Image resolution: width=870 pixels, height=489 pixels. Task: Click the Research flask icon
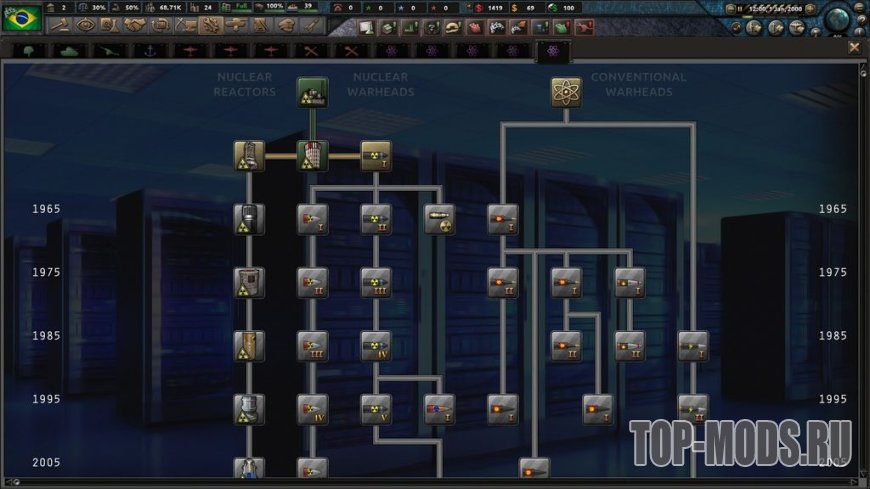coord(110,25)
